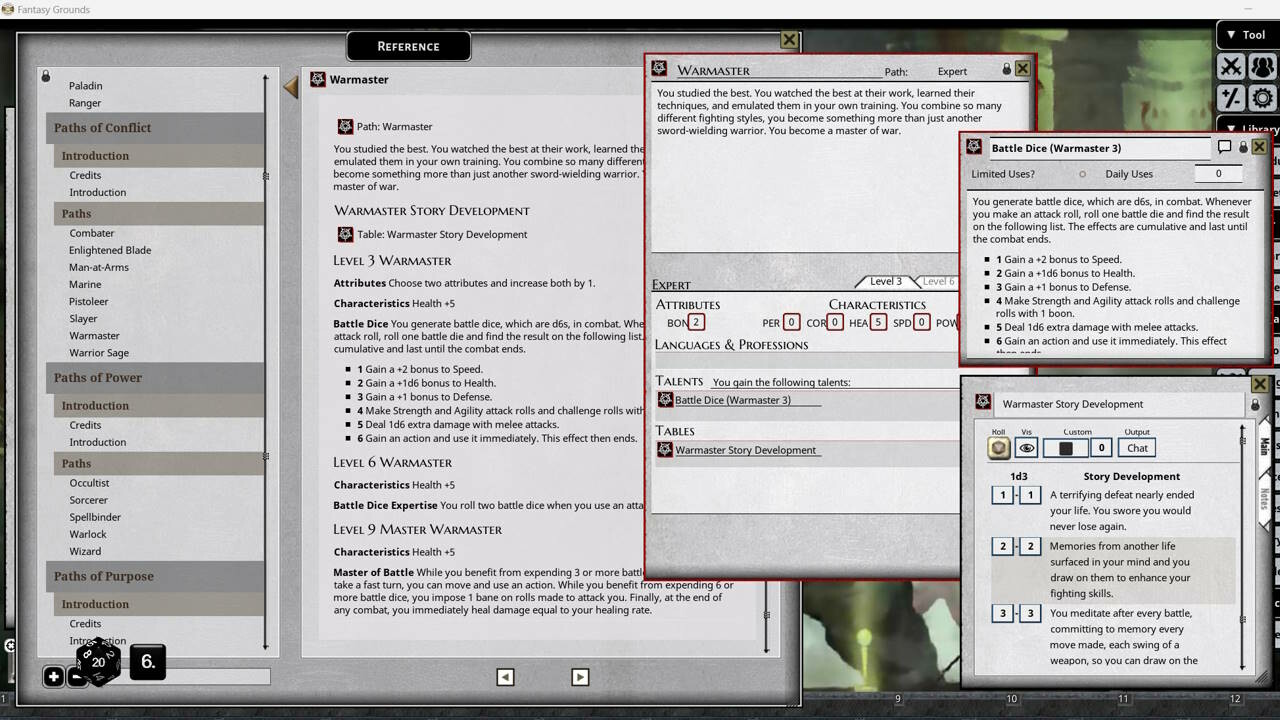Open the Party Sheet icon in Tool panel
The width and height of the screenshot is (1280, 720).
1262,67
